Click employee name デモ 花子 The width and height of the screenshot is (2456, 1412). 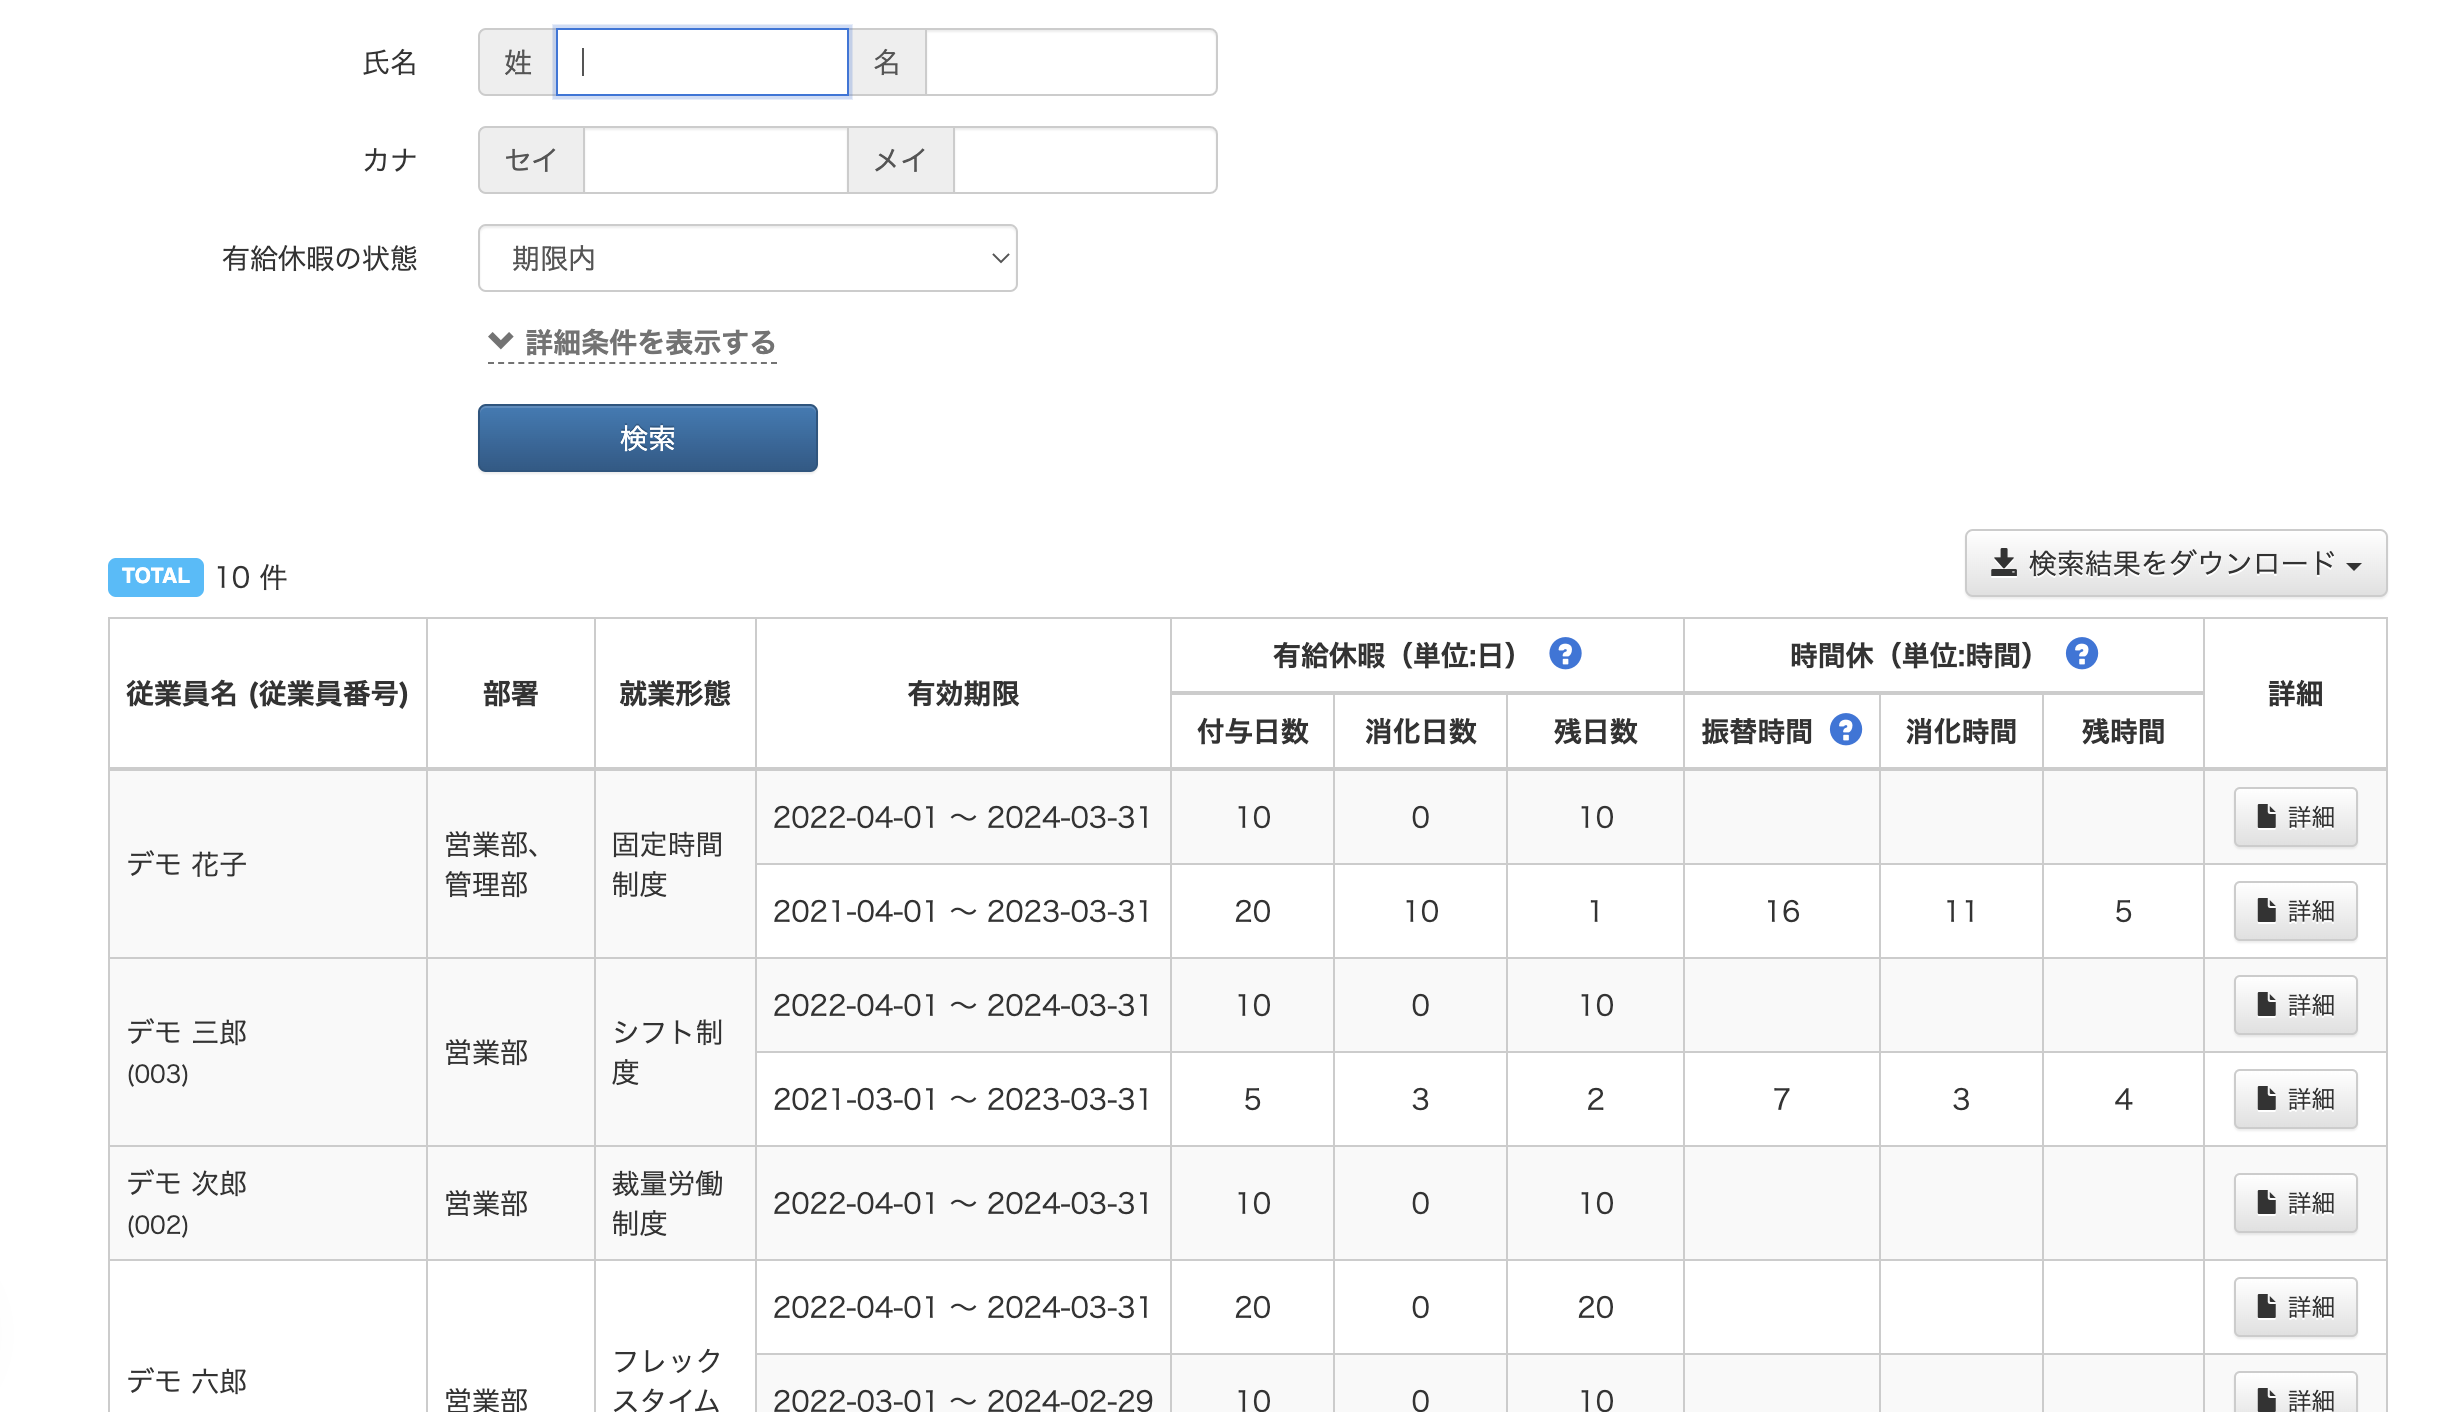(x=187, y=864)
